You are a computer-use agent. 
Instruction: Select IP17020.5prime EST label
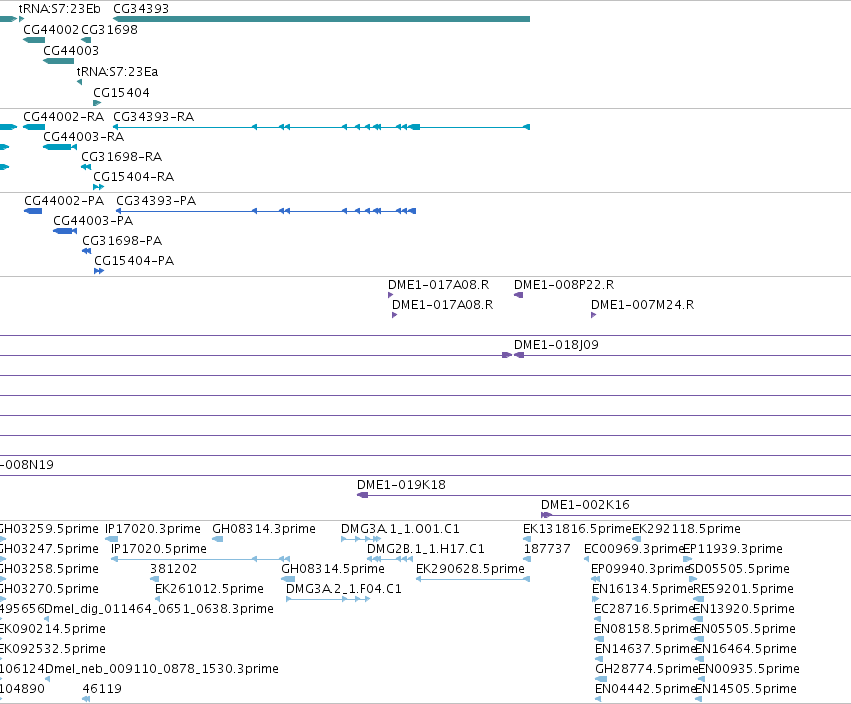159,549
